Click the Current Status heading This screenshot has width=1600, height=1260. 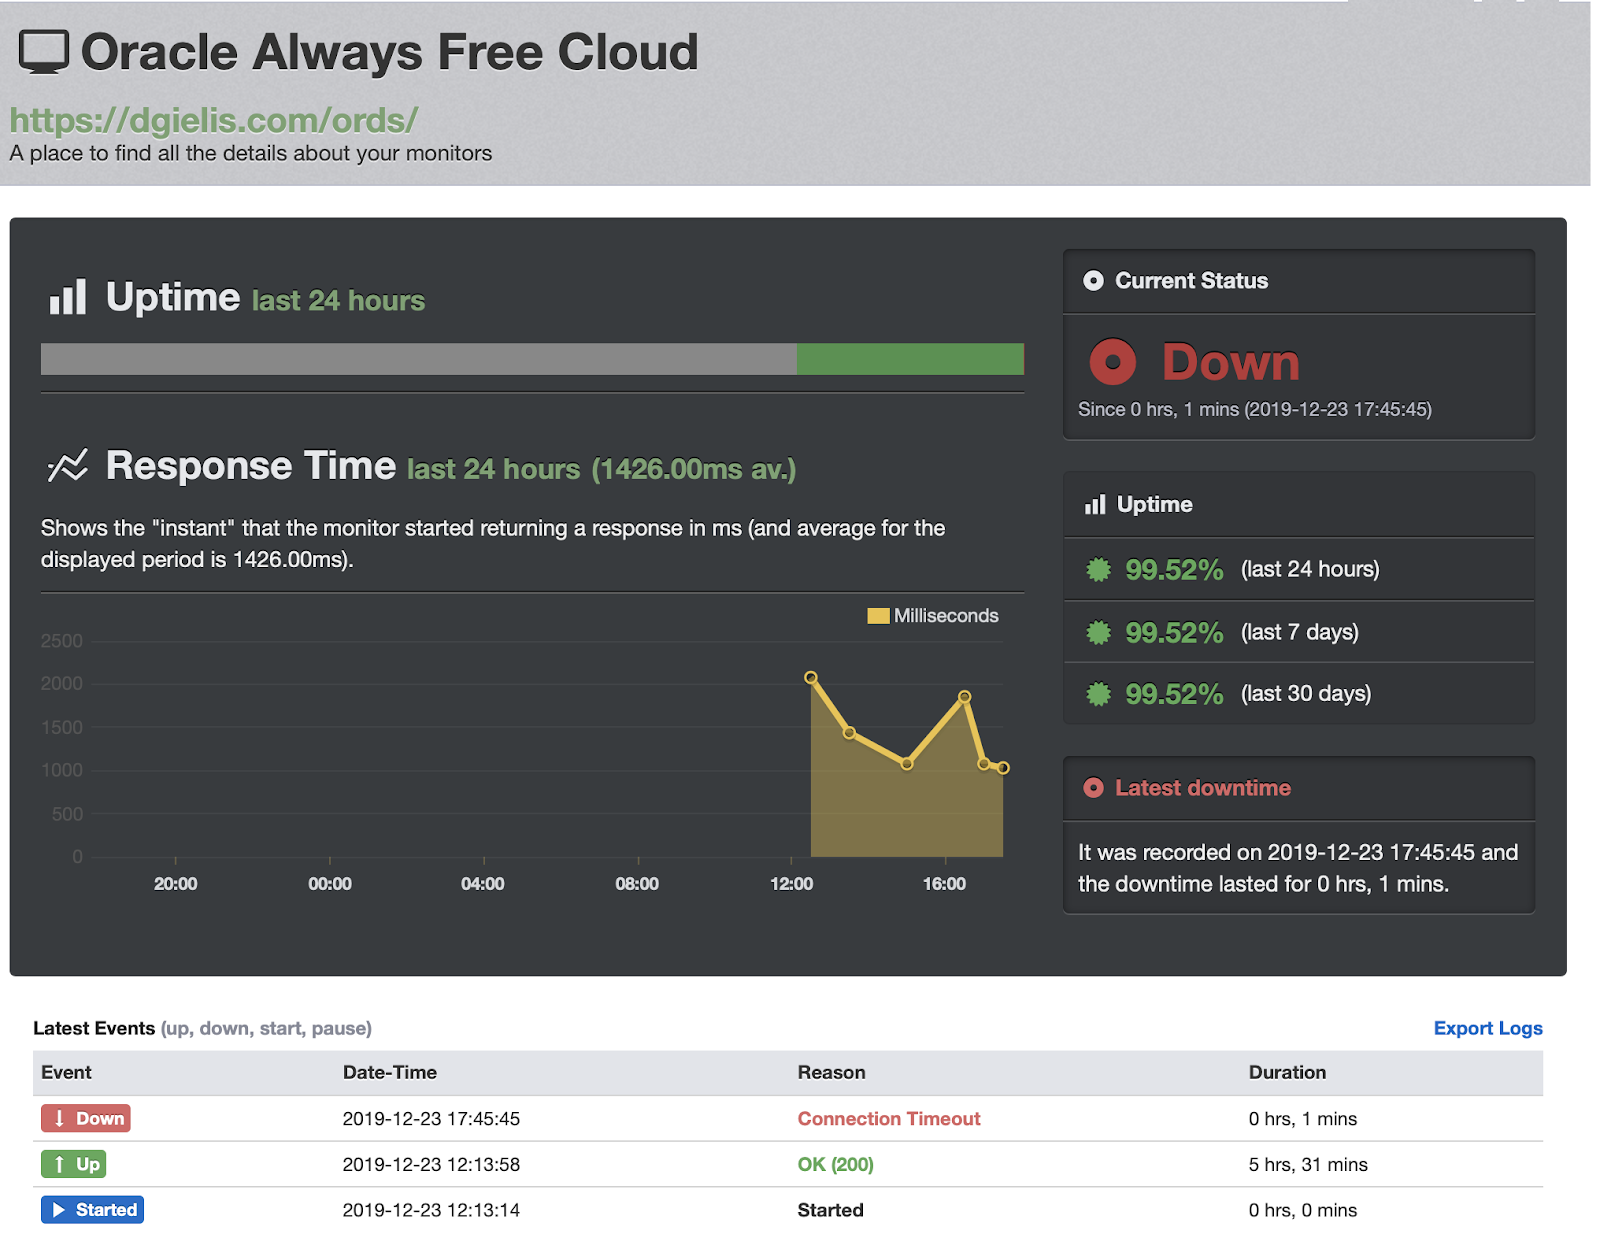click(1191, 281)
